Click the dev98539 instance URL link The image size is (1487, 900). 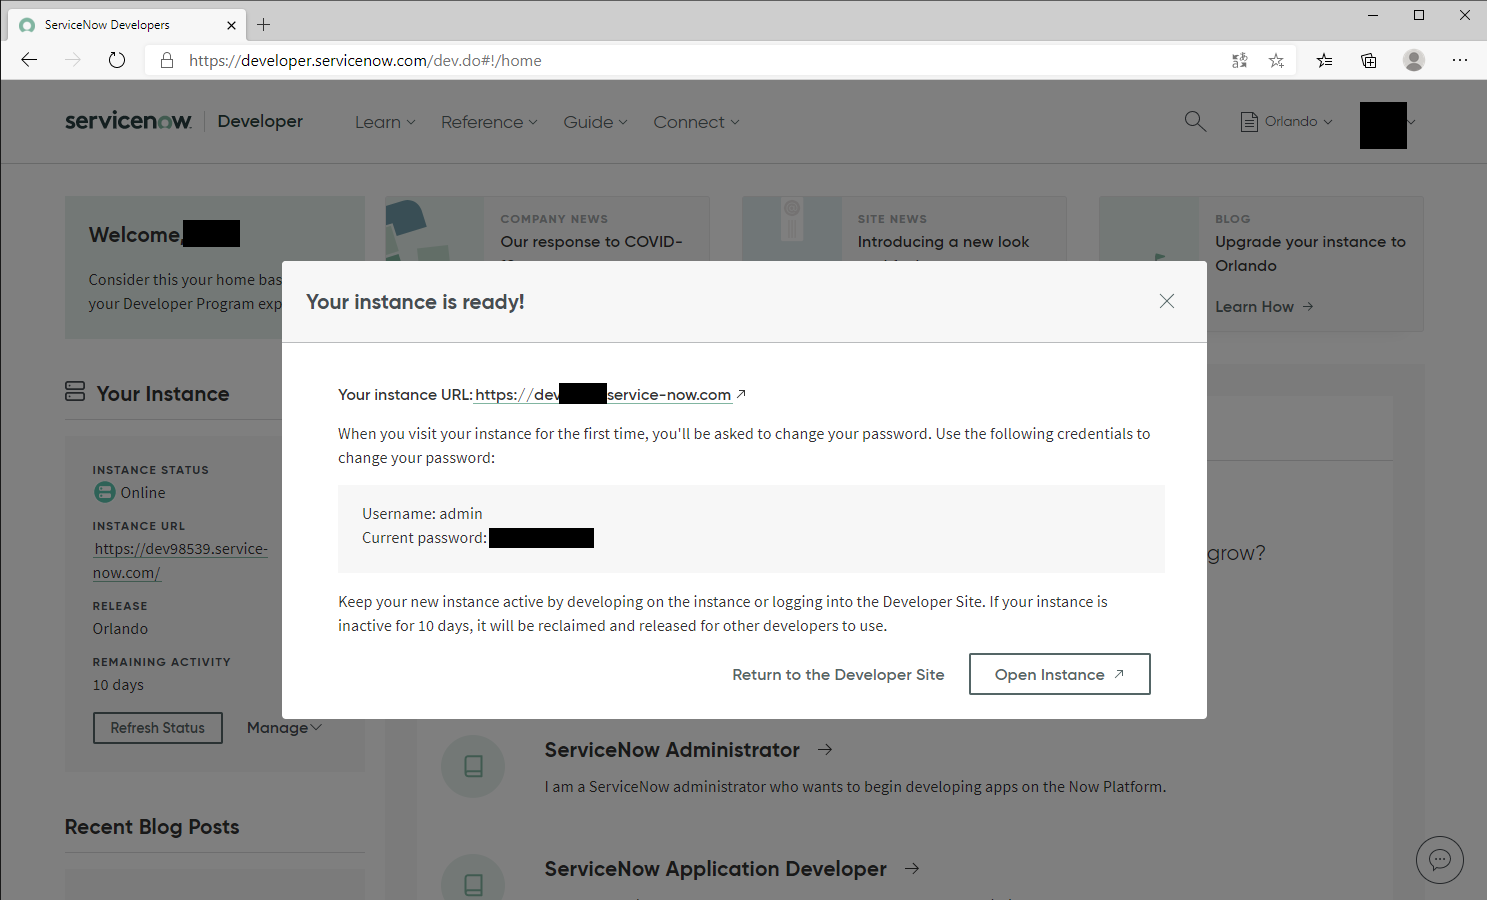(180, 561)
